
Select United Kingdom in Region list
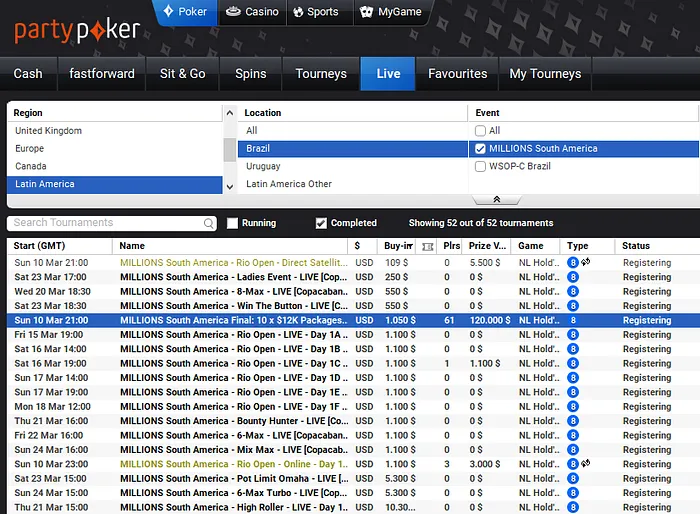pyautogui.click(x=115, y=131)
